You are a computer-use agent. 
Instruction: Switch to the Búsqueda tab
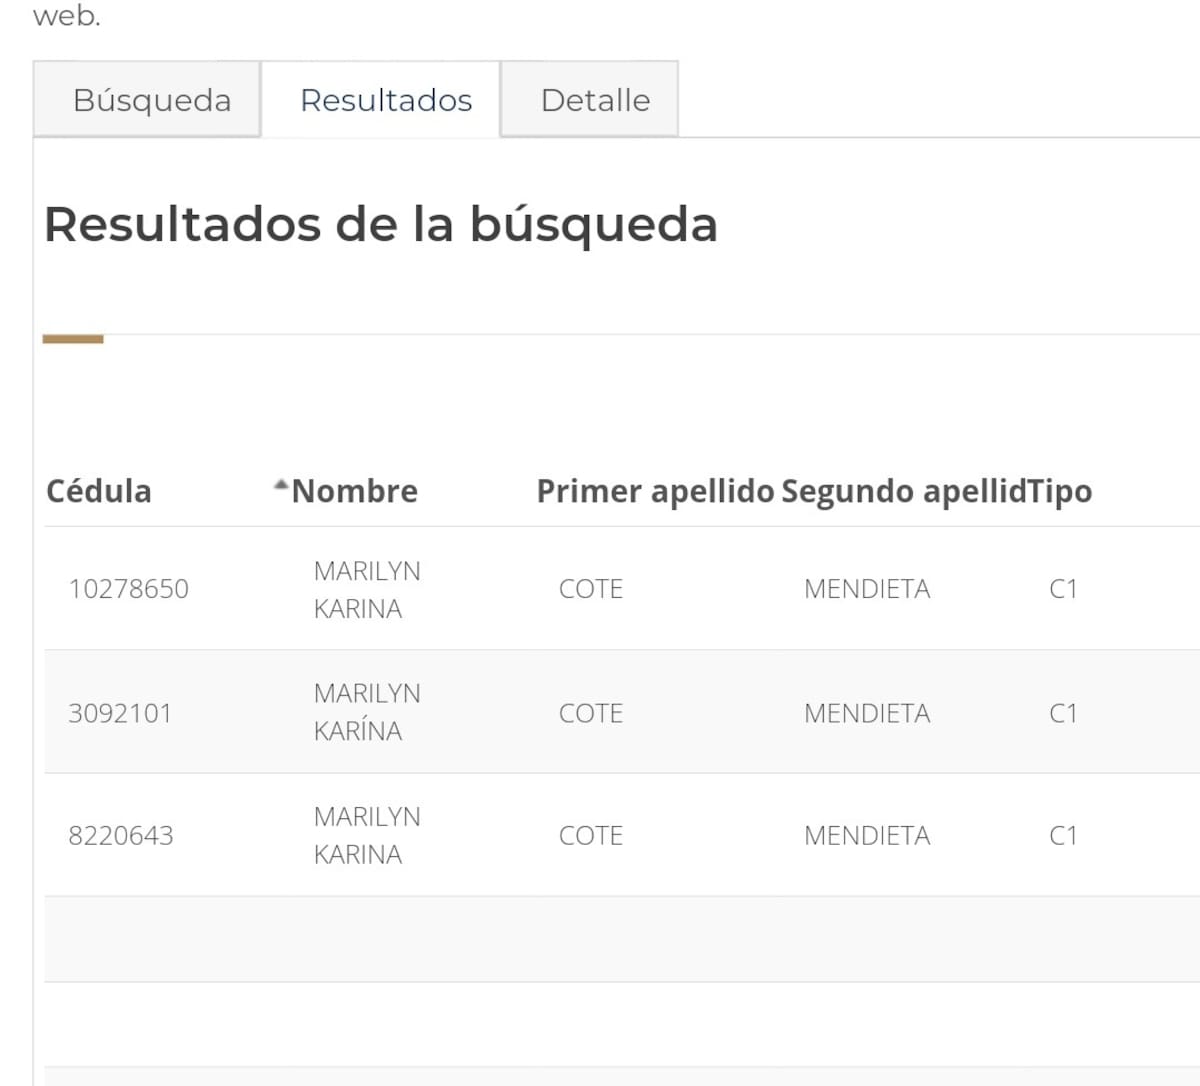152,100
